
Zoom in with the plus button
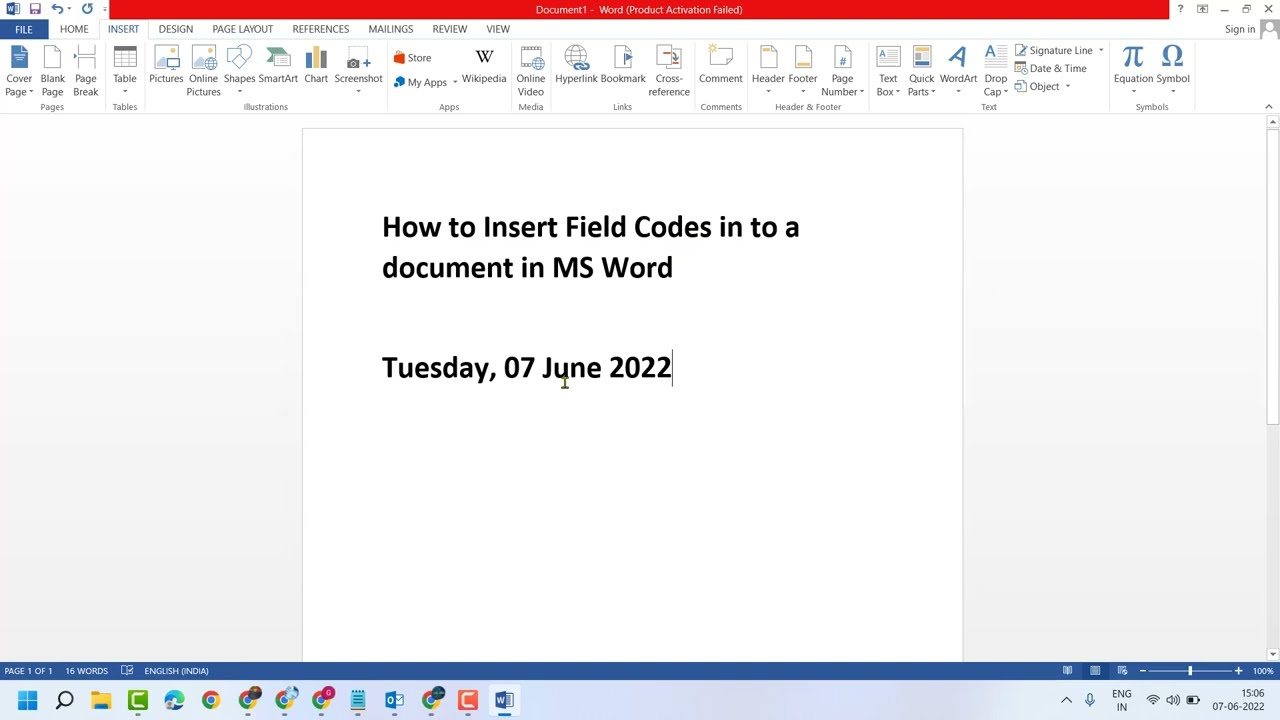(x=1238, y=671)
